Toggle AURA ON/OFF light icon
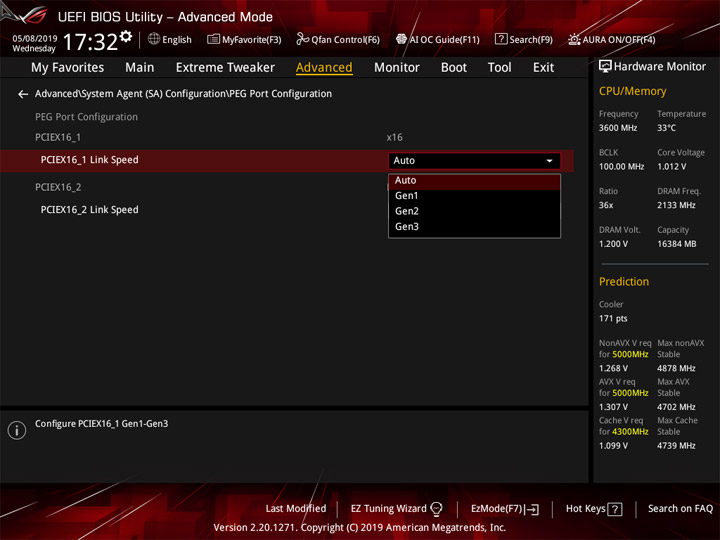This screenshot has height=540, width=720. [574, 39]
